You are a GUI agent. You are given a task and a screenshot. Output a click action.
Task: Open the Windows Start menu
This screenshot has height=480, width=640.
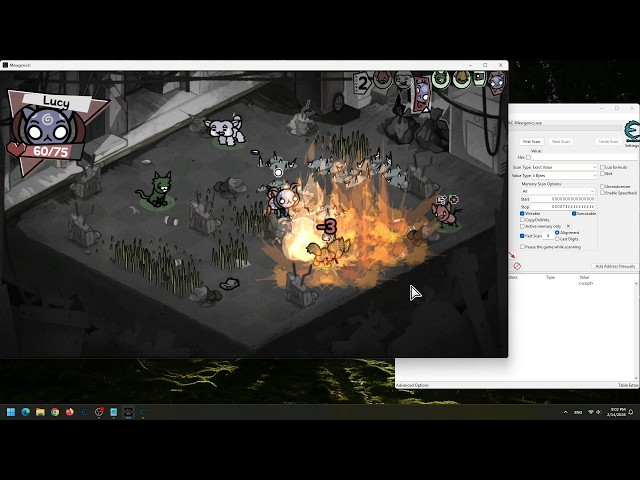[11, 412]
